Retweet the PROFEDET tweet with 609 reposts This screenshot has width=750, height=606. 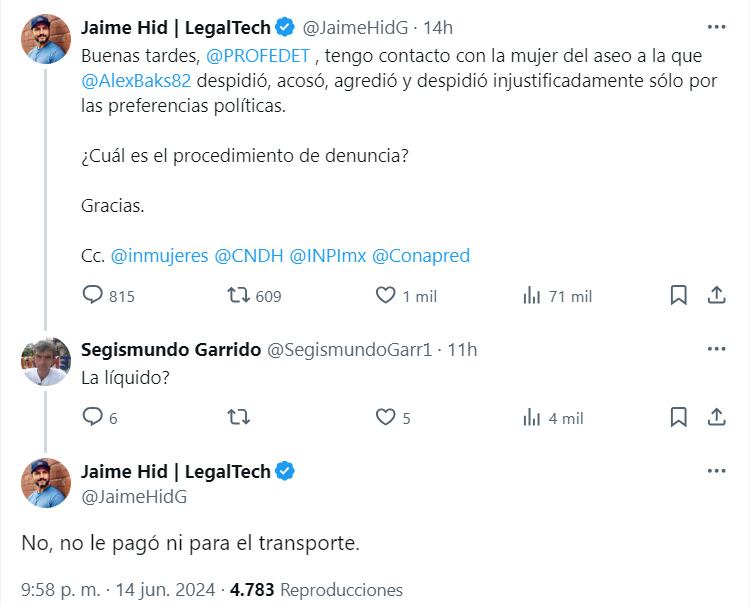pos(238,296)
